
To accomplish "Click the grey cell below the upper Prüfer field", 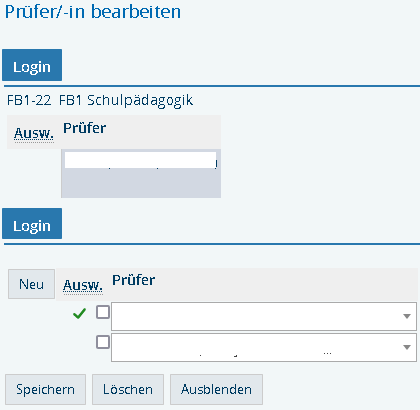I will pos(141,183).
